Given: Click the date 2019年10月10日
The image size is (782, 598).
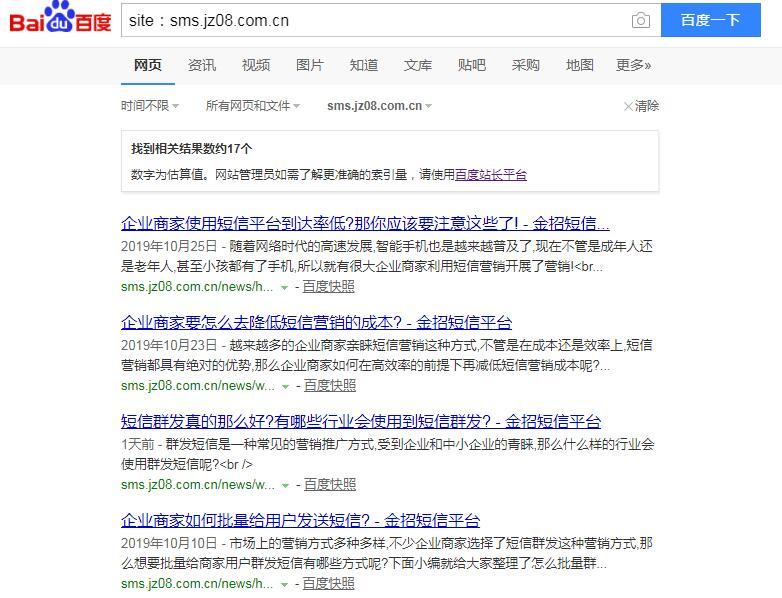Looking at the screenshot, I should pos(169,543).
